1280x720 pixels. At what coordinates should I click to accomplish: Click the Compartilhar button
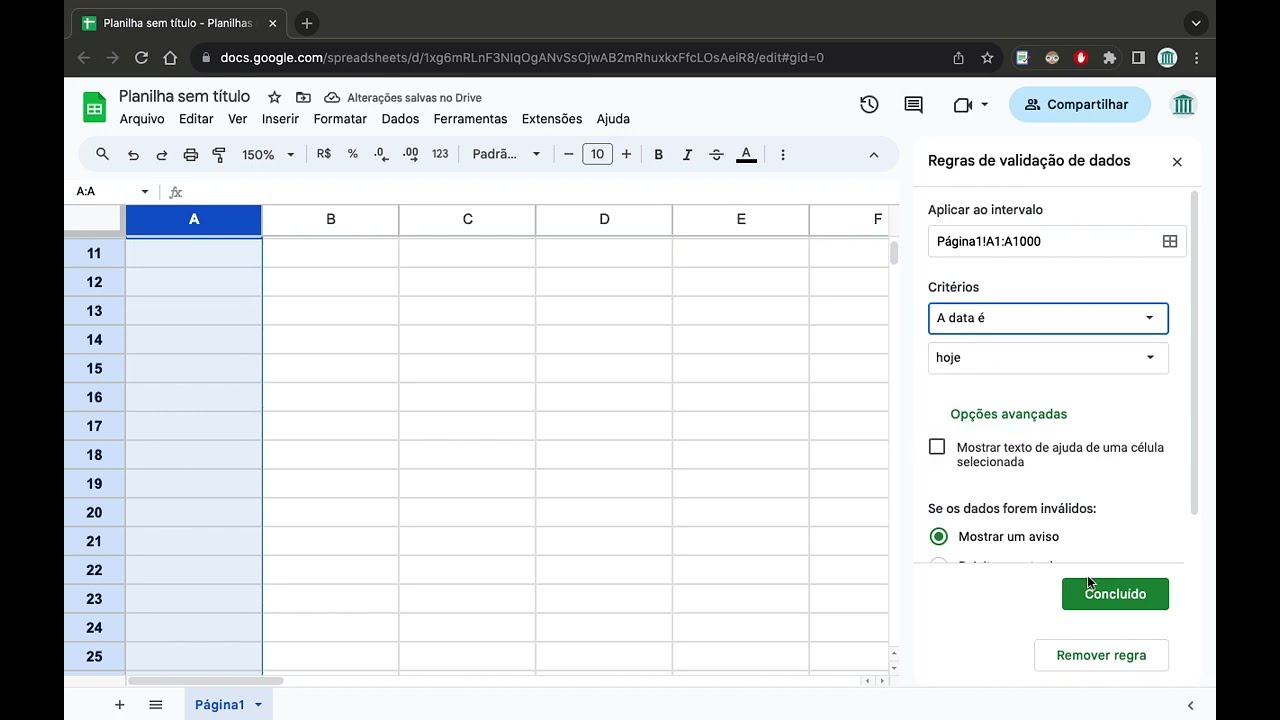point(1079,105)
